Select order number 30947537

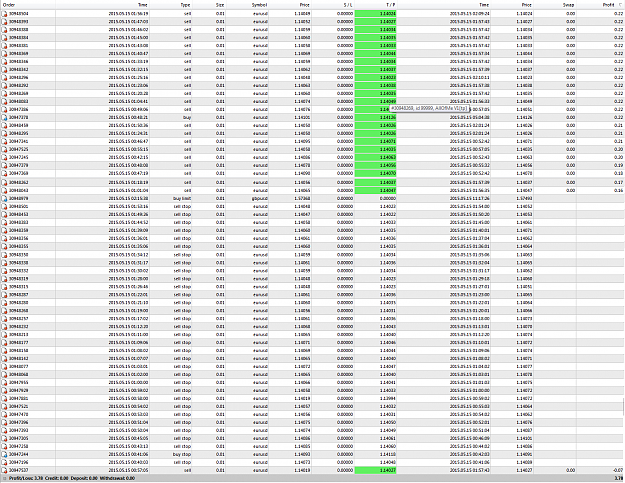19,470
